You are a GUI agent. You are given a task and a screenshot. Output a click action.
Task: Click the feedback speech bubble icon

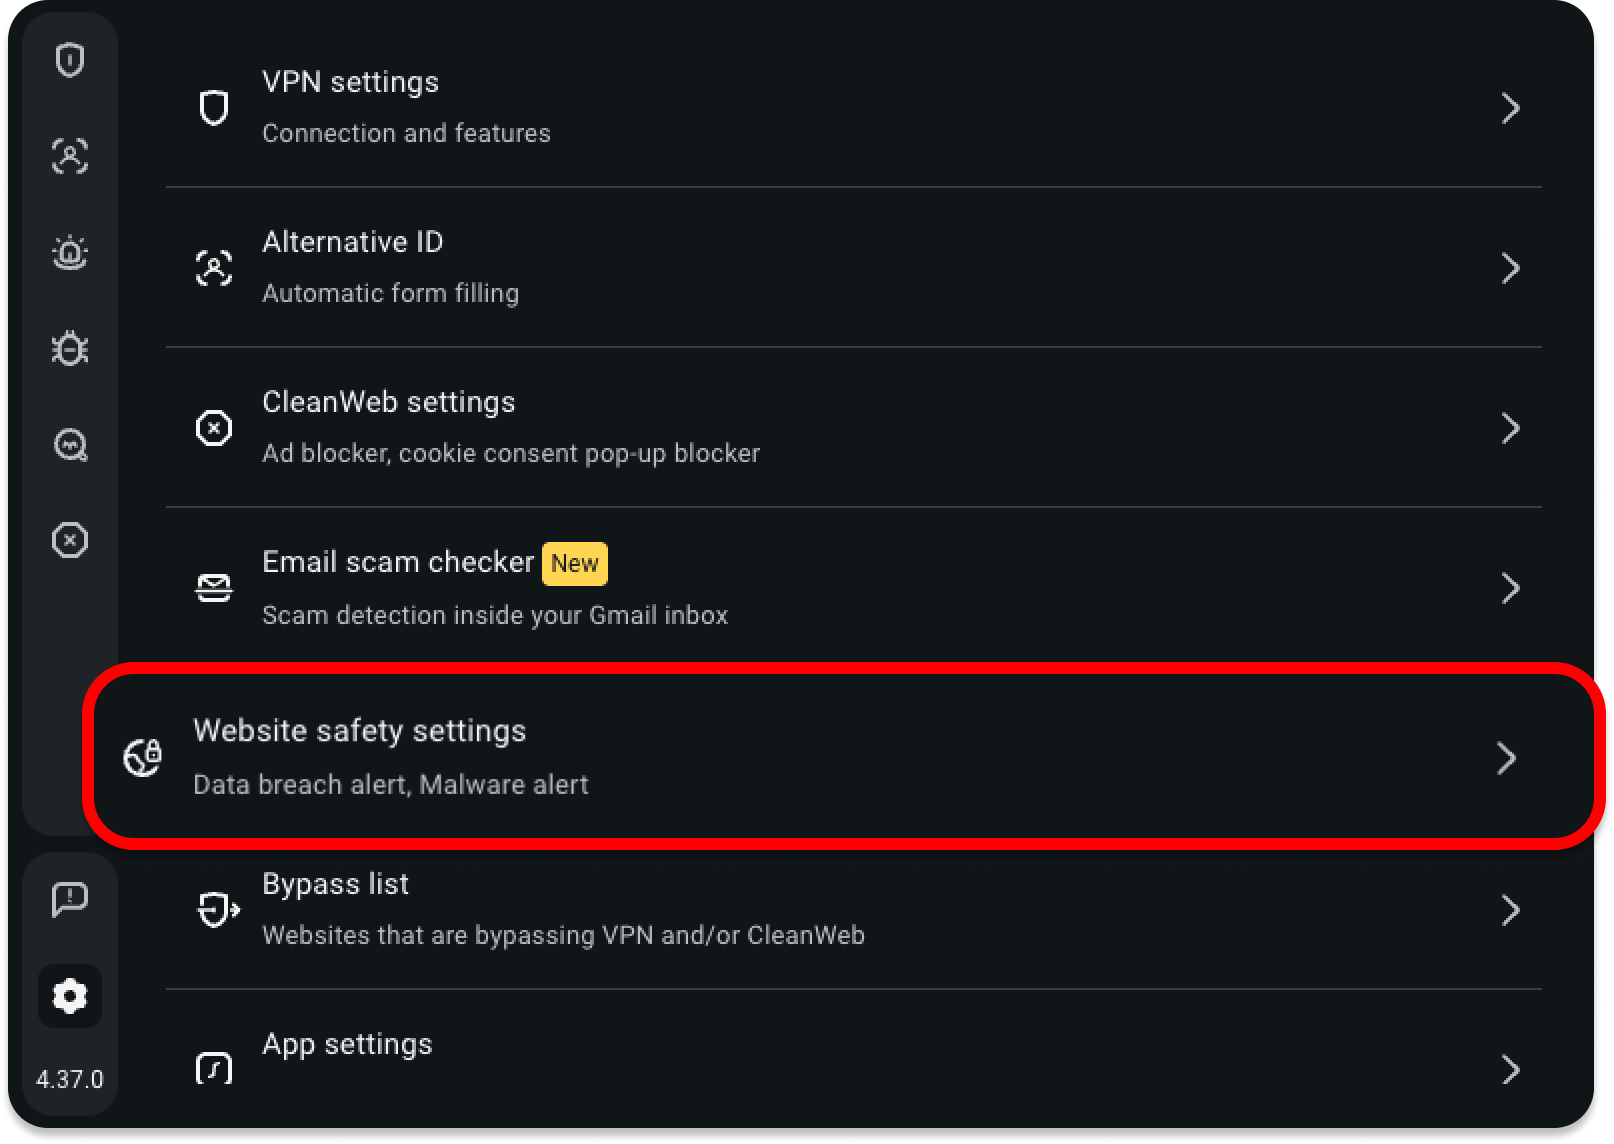coord(70,900)
